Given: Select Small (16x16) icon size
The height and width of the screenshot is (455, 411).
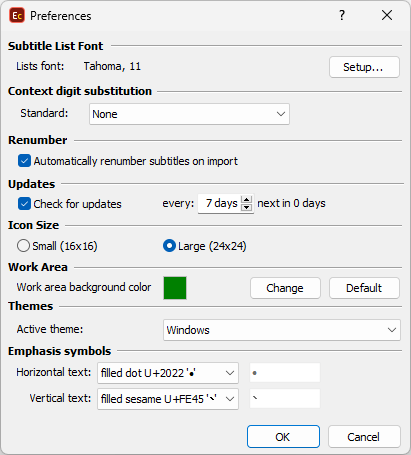Looking at the screenshot, I should pos(23,246).
